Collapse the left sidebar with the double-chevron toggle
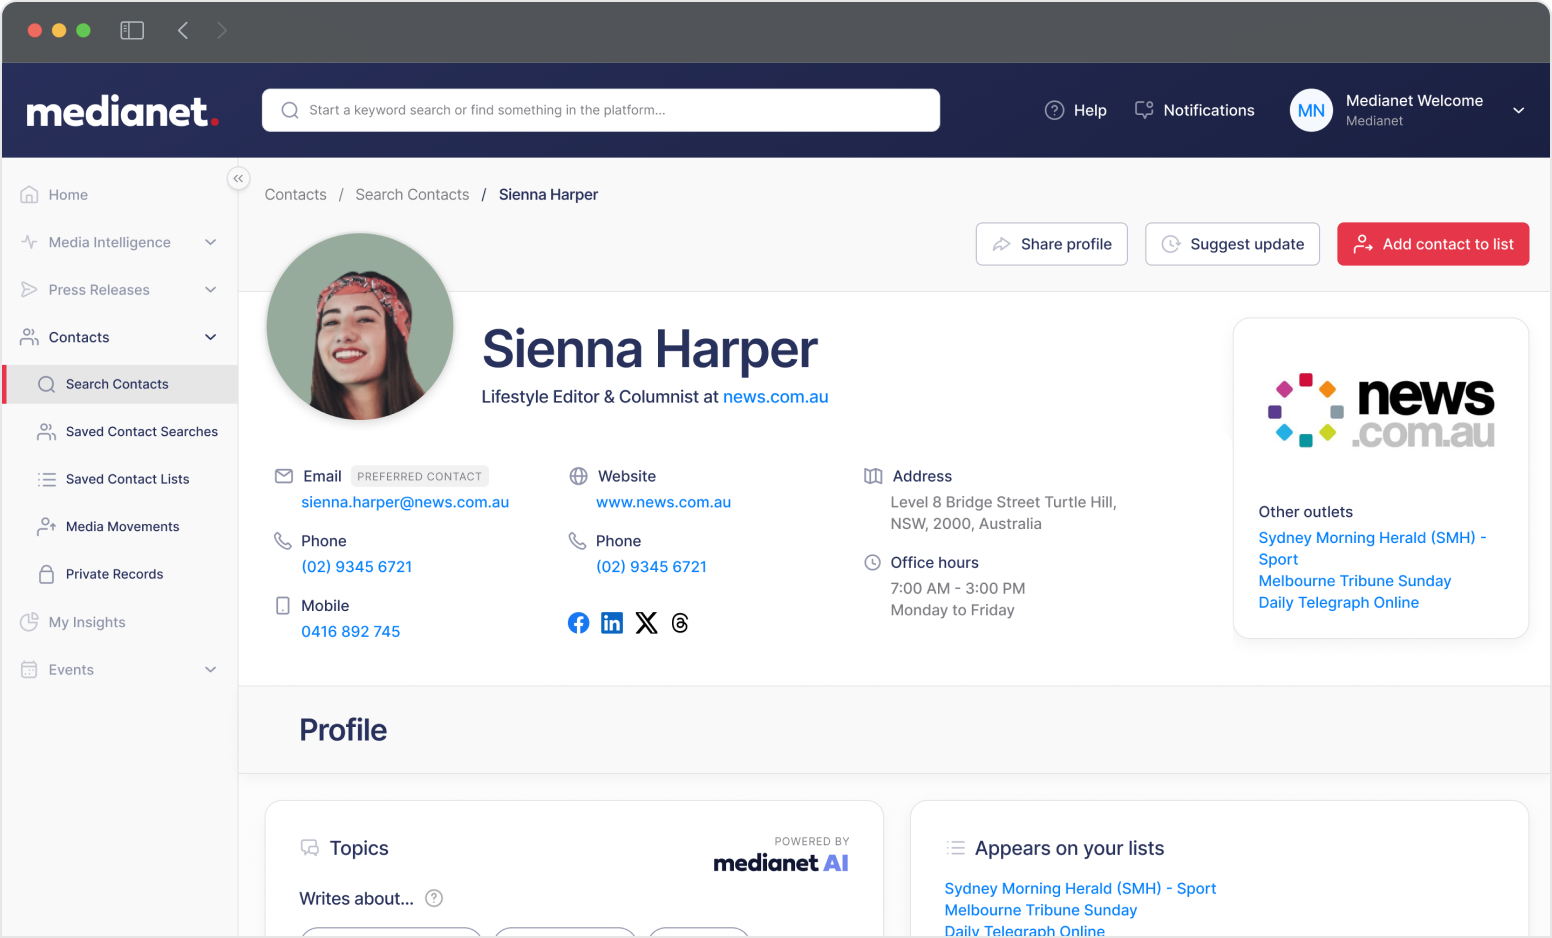Screen dimensions: 1552x938 click(x=238, y=178)
